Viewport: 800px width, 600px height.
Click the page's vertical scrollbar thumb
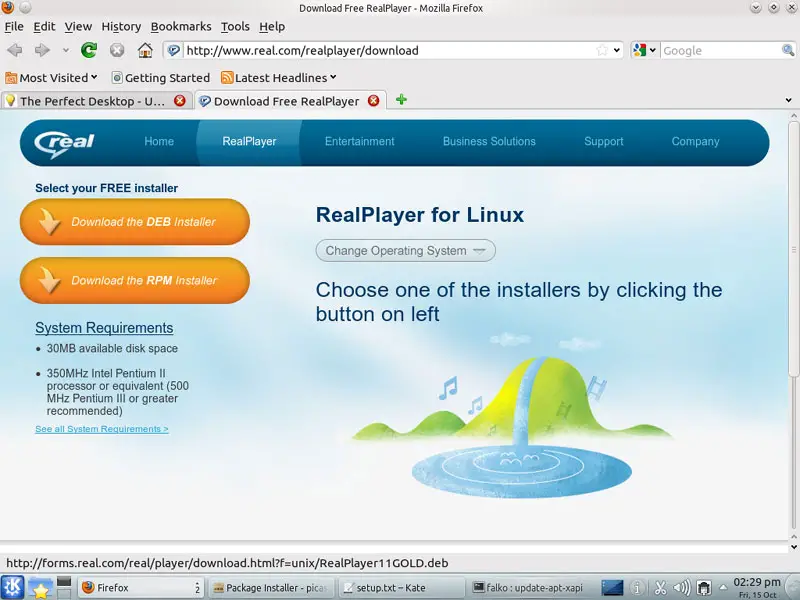point(793,249)
